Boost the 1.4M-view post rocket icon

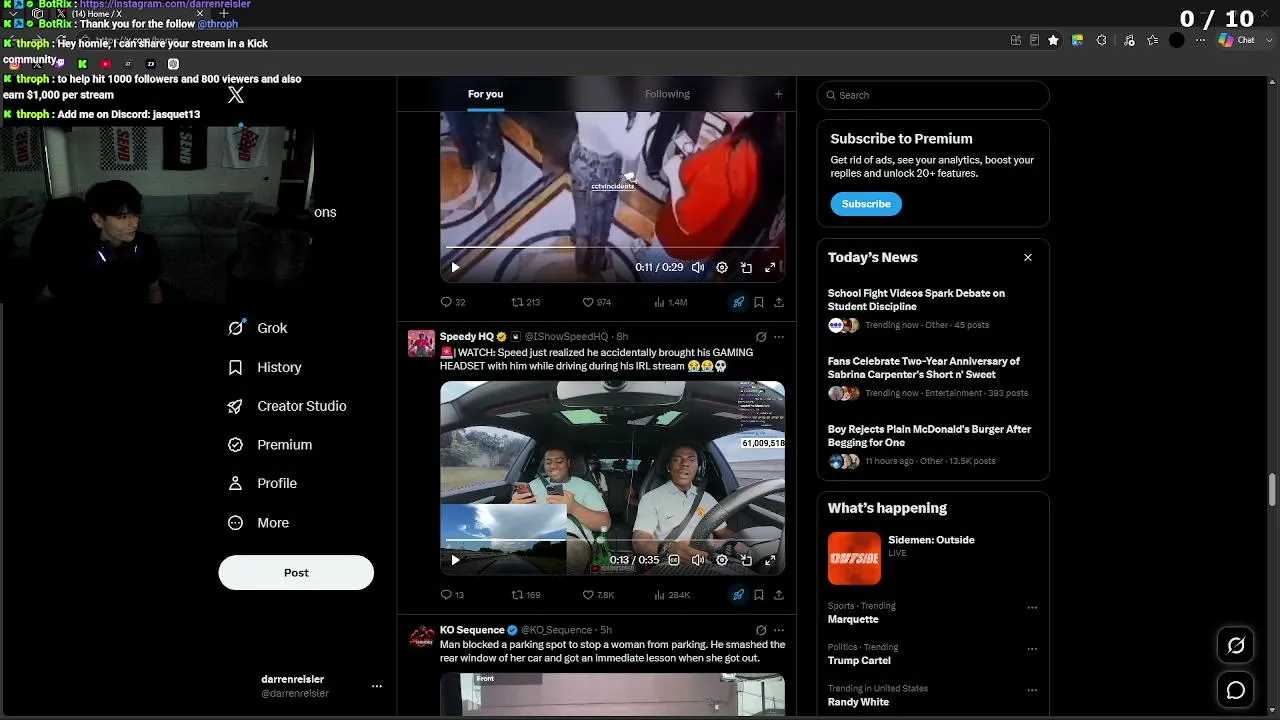tap(738, 302)
